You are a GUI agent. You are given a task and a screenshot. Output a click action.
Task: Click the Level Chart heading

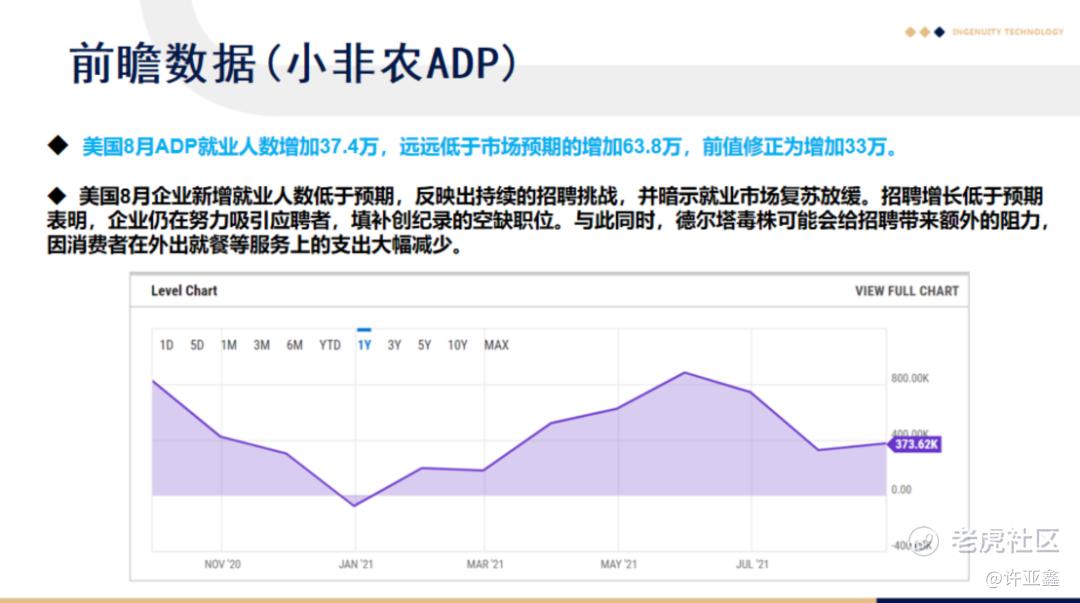(184, 291)
